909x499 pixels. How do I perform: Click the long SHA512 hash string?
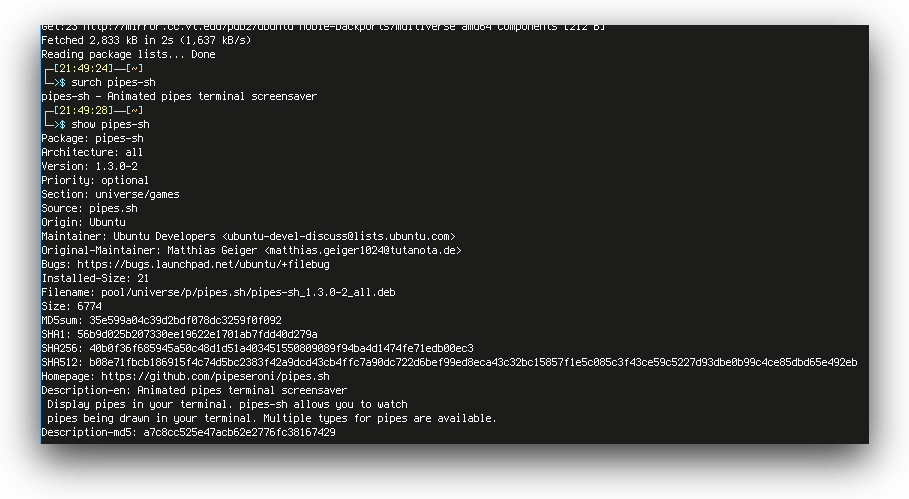473,362
